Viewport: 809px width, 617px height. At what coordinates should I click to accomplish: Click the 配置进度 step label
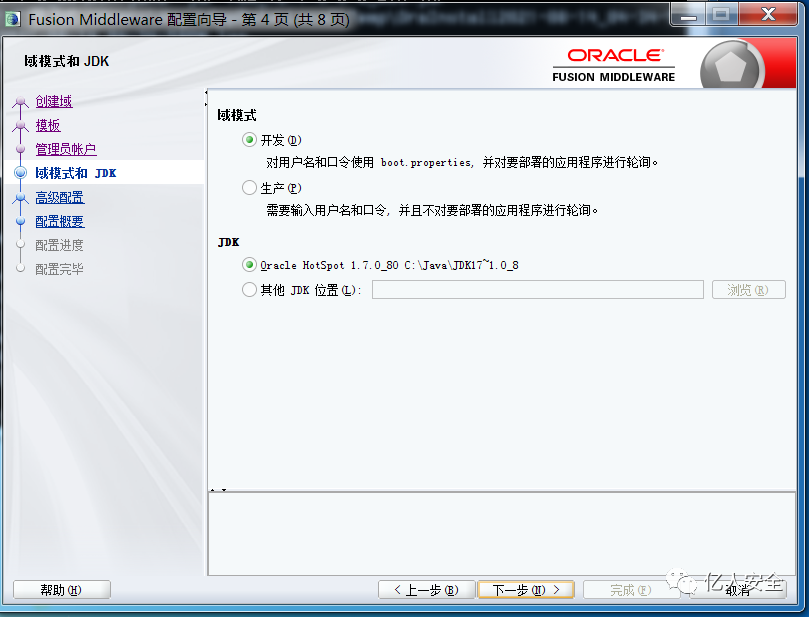point(59,245)
